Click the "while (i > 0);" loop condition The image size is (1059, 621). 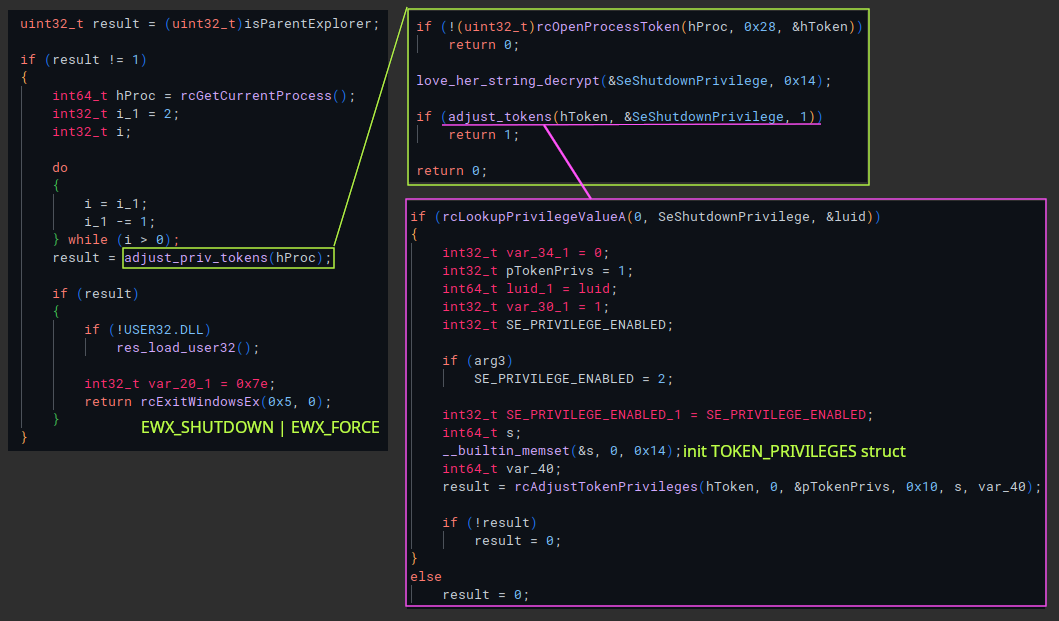click(x=124, y=239)
